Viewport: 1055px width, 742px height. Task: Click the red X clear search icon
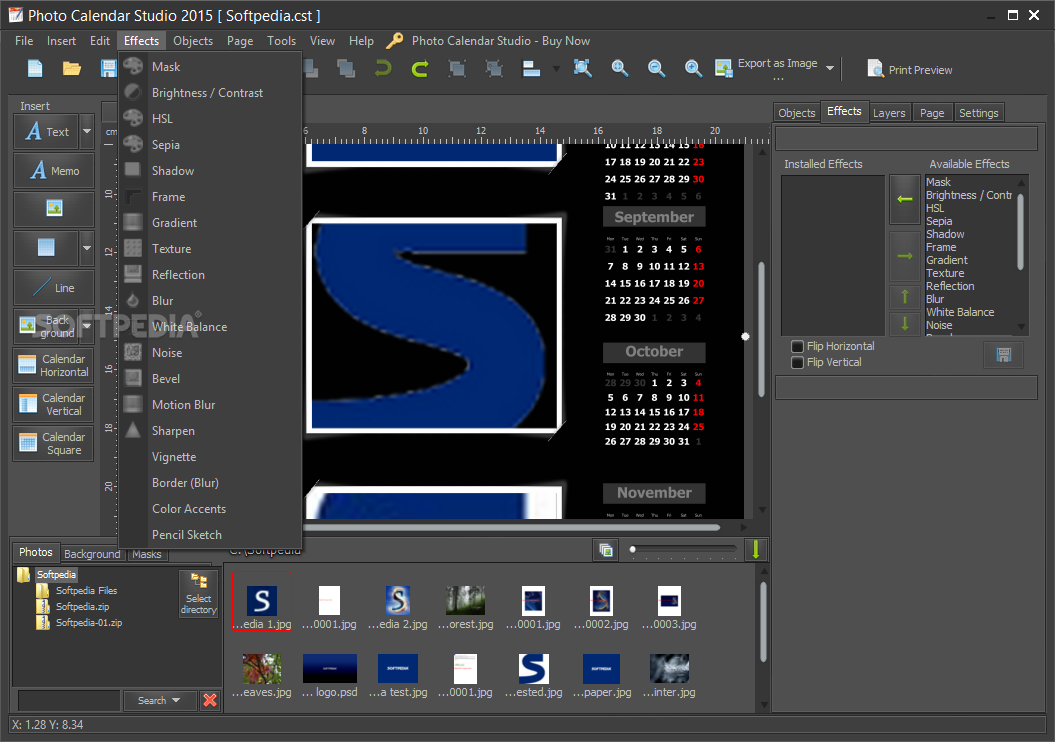(x=210, y=700)
